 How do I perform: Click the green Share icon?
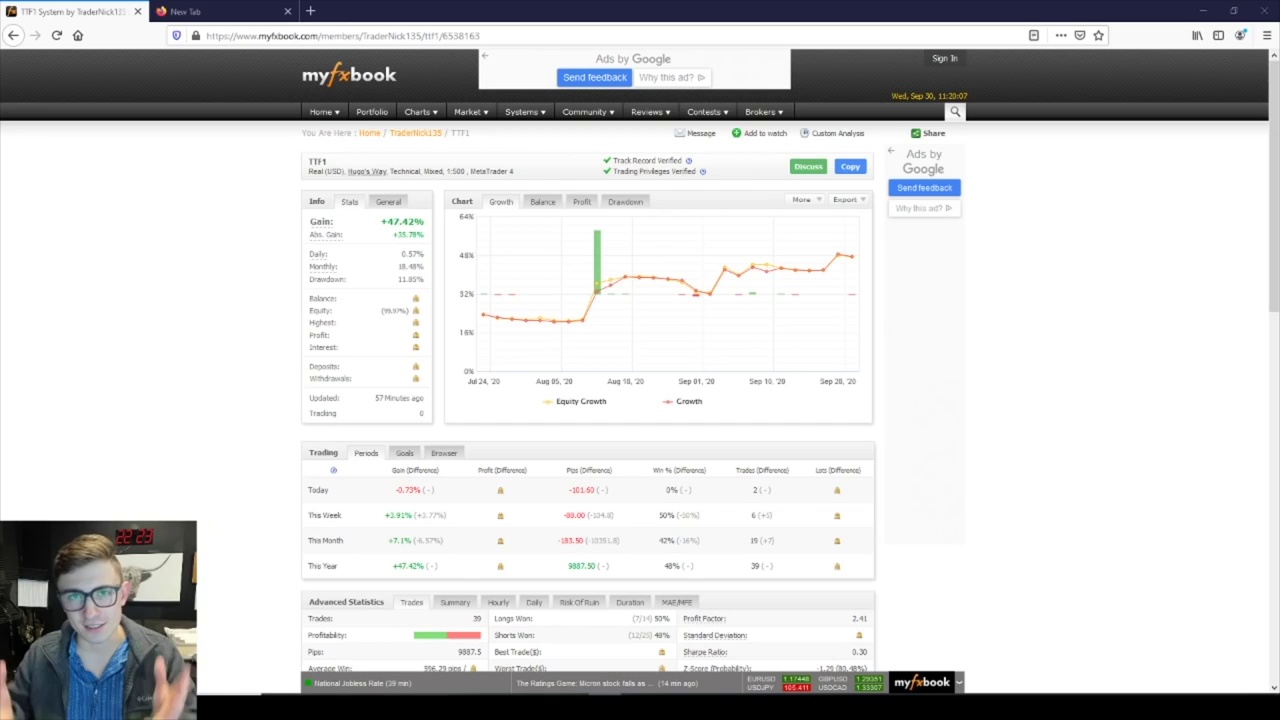[x=915, y=133]
